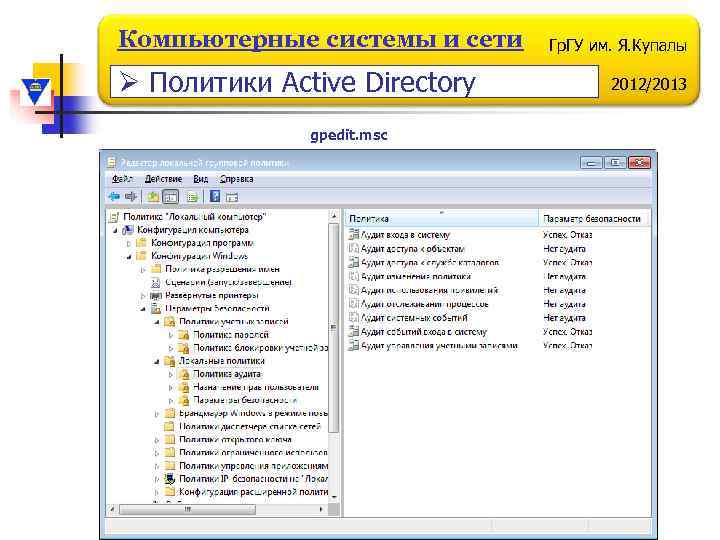This screenshot has height=540, width=720.
Task: Click icon of Аудит входа в систему
Action: point(353,235)
